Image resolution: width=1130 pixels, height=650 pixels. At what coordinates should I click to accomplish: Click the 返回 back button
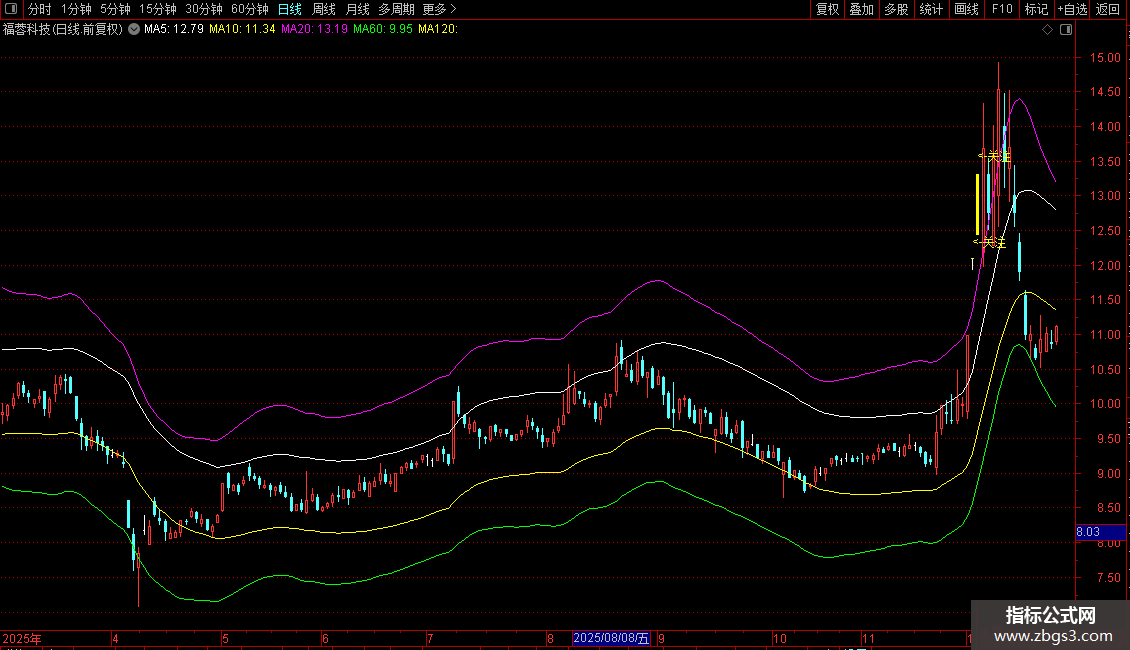1108,9
